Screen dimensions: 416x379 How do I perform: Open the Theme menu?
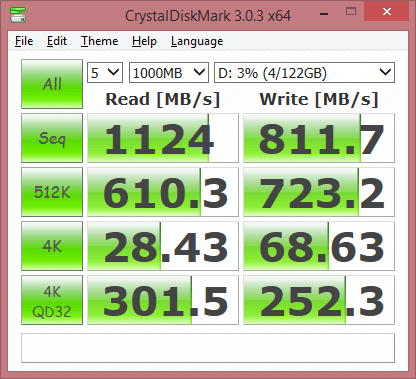pyautogui.click(x=99, y=41)
